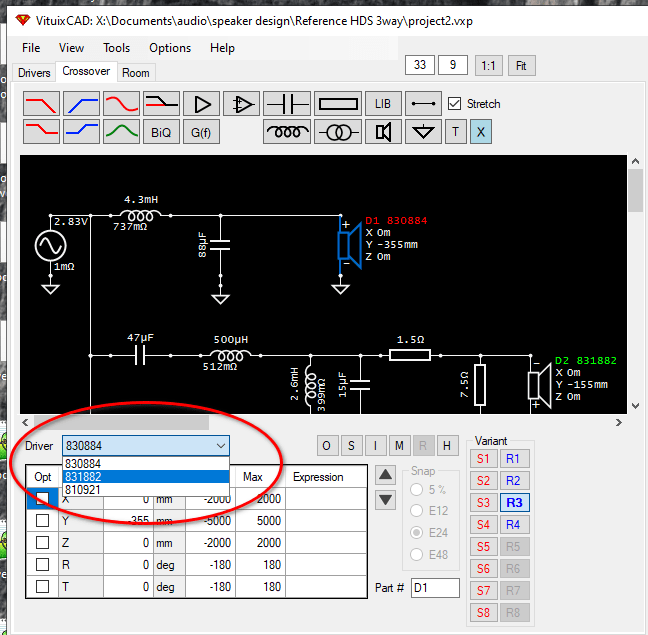Tick the Opt checkbox for Y row
This screenshot has height=635, width=648.
(x=42, y=521)
